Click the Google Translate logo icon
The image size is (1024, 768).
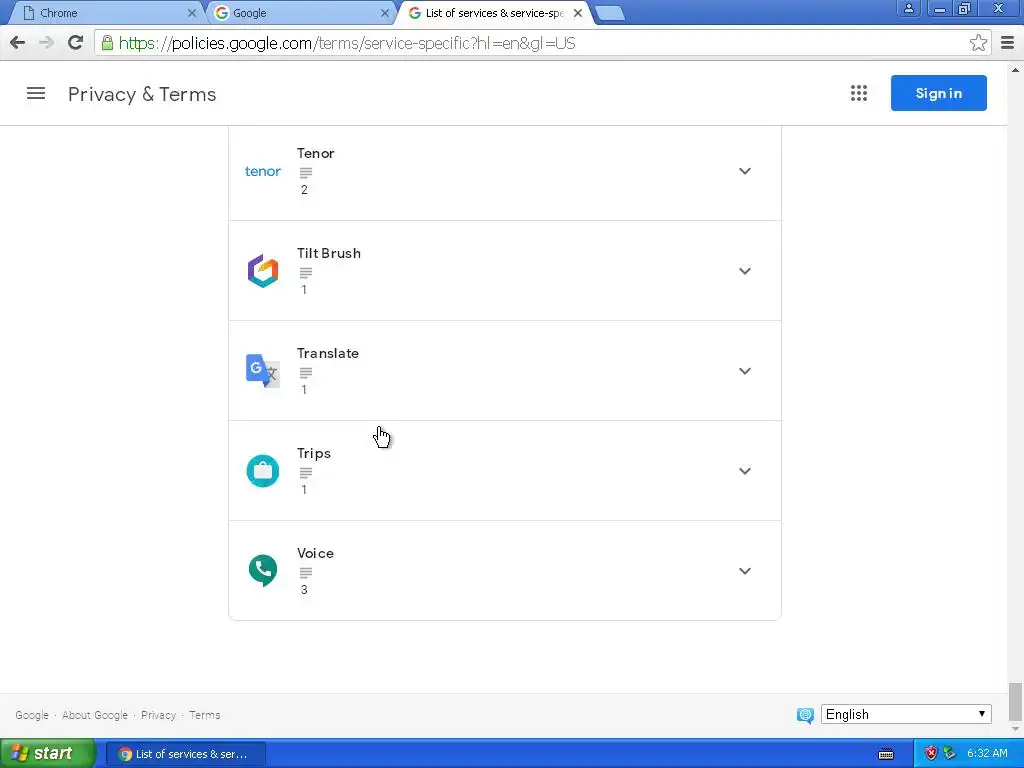point(263,370)
